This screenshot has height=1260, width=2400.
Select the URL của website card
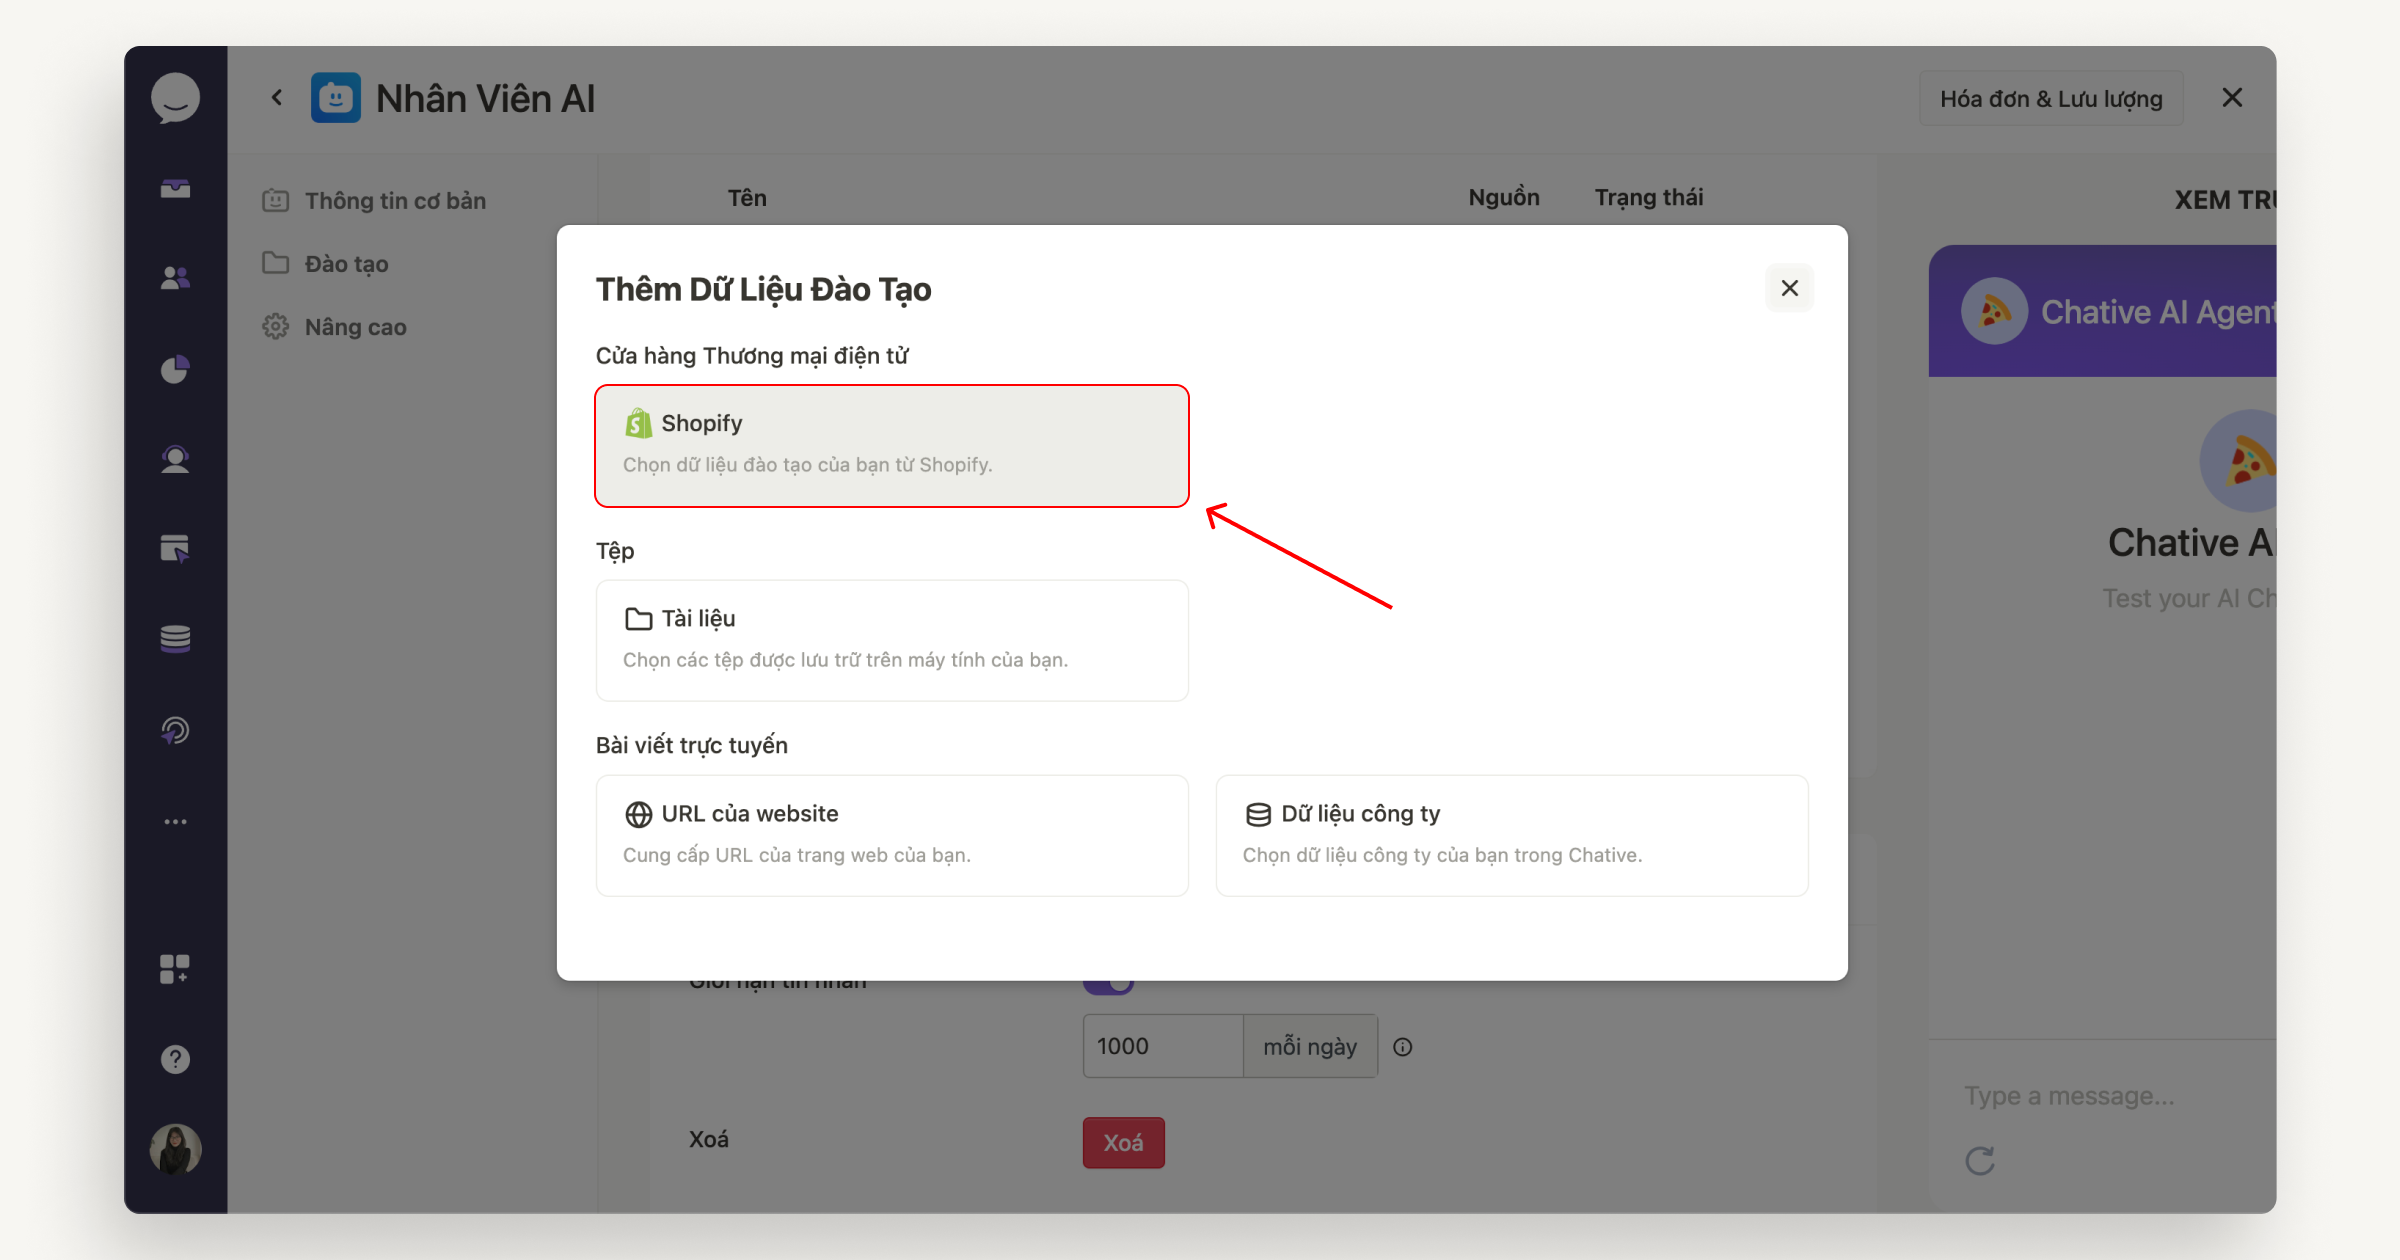tap(892, 836)
